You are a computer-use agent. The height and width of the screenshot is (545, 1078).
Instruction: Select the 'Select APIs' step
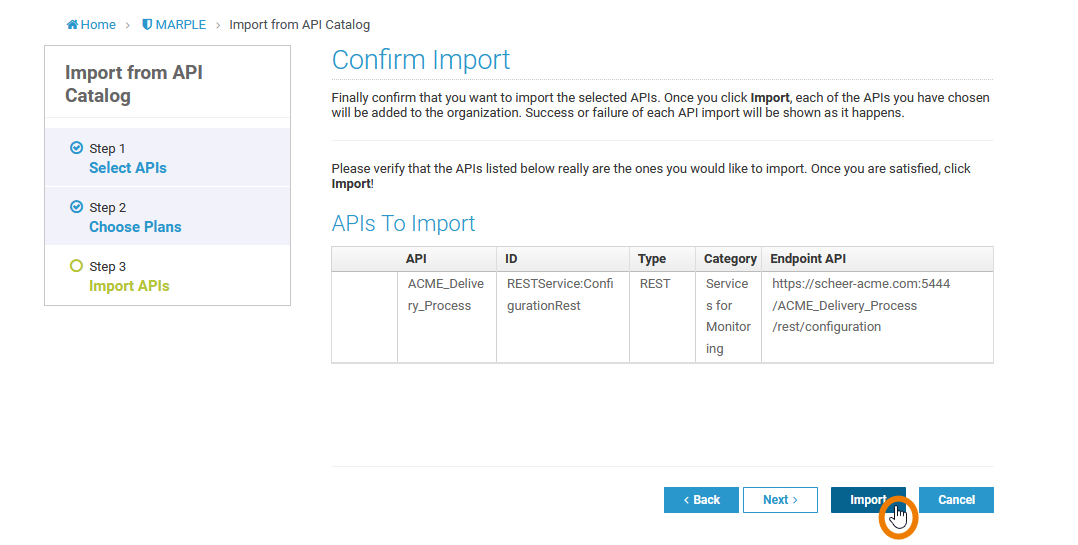(x=128, y=168)
